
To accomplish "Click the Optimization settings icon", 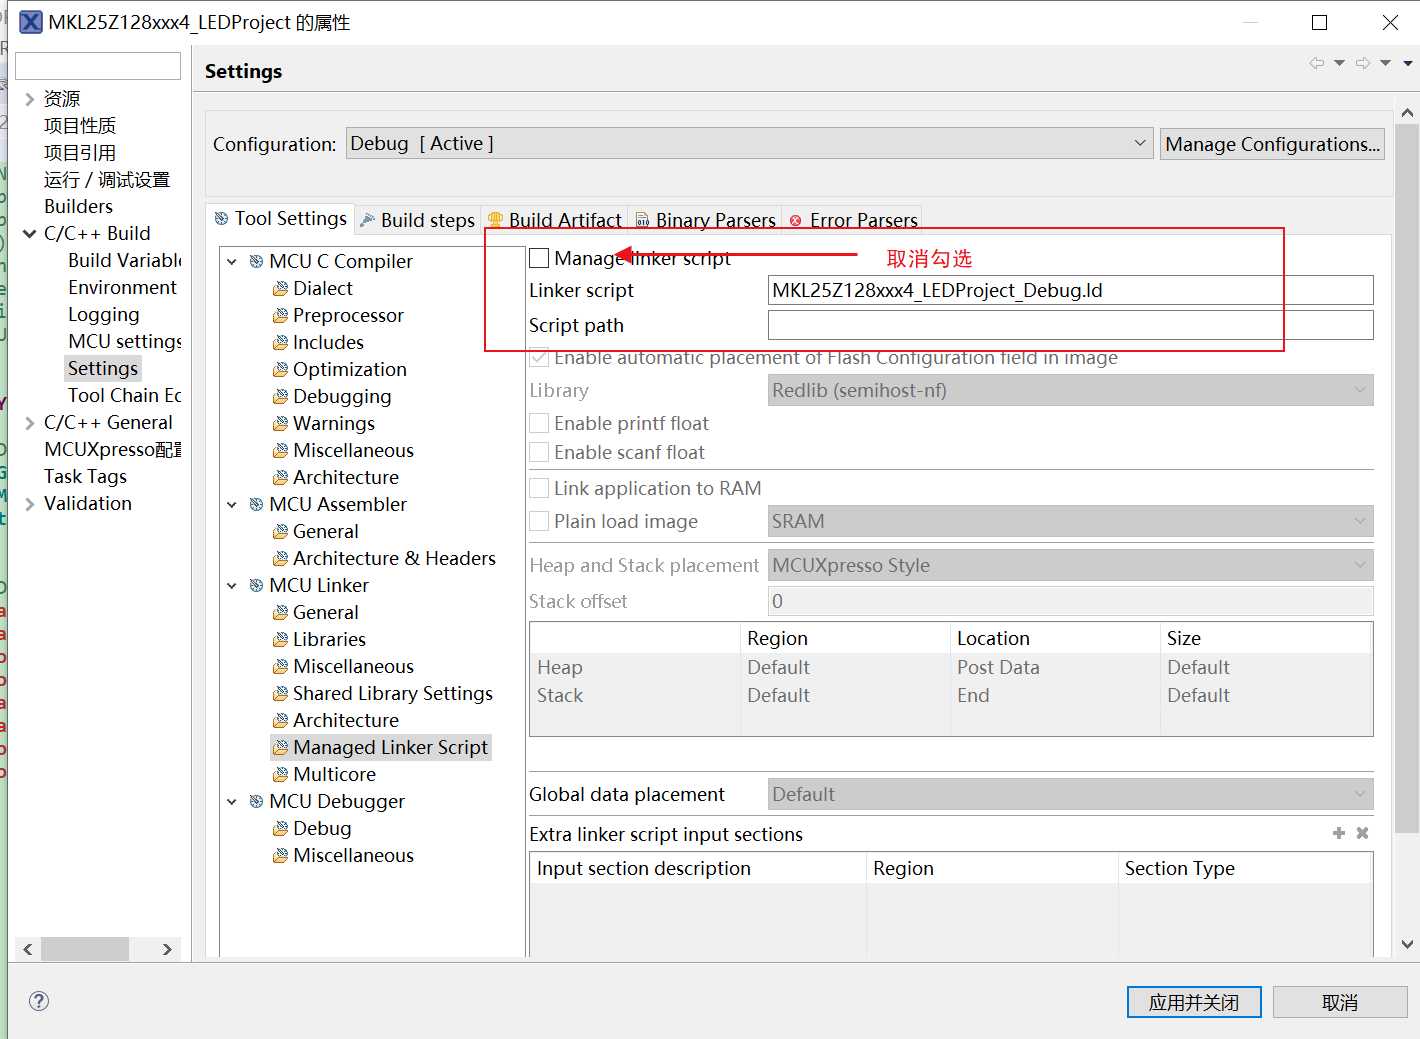I will pyautogui.click(x=280, y=369).
